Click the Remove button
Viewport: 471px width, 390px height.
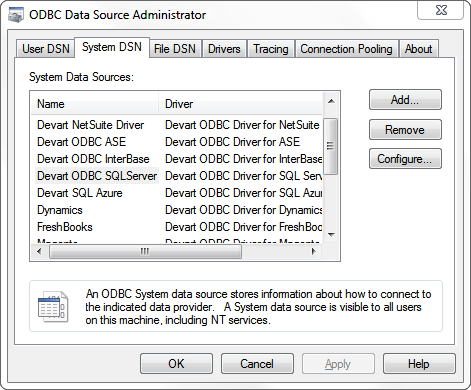point(405,129)
